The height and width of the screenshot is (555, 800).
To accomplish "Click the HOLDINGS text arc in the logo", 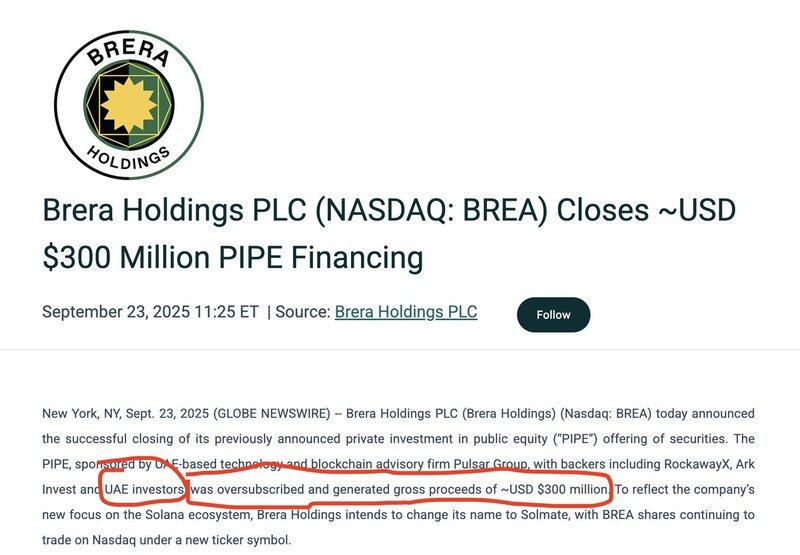I will 128,158.
